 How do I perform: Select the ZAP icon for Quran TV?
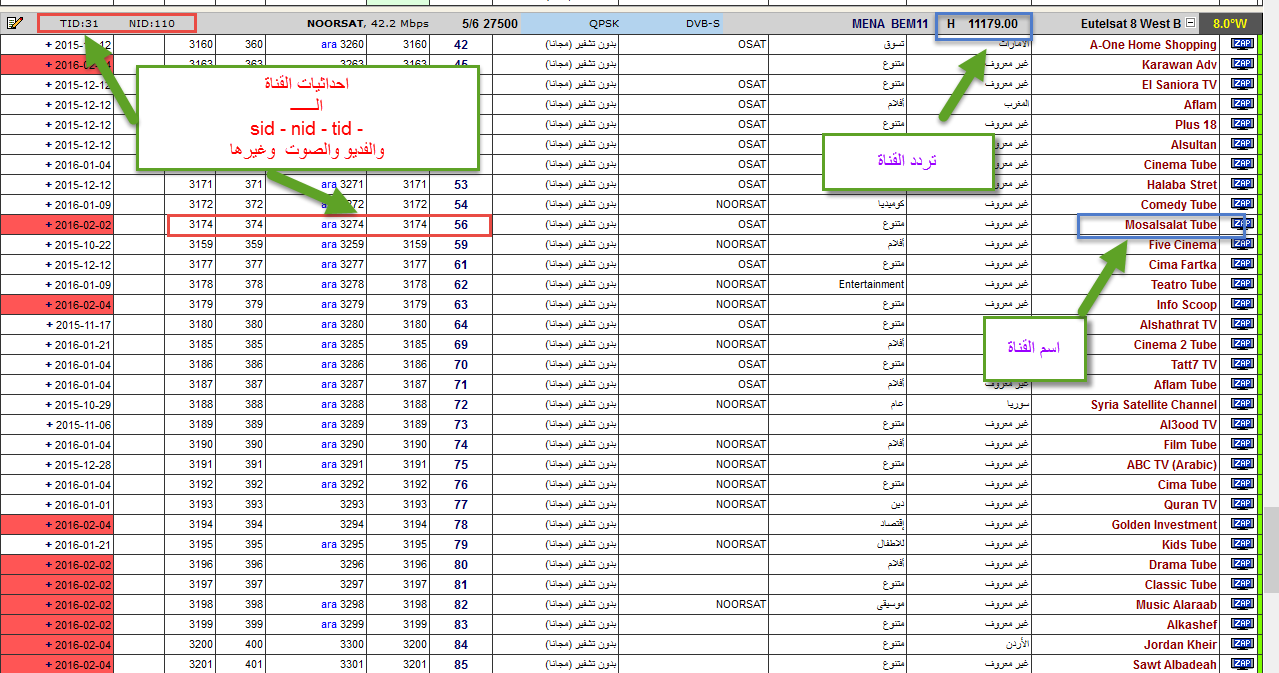point(1241,504)
